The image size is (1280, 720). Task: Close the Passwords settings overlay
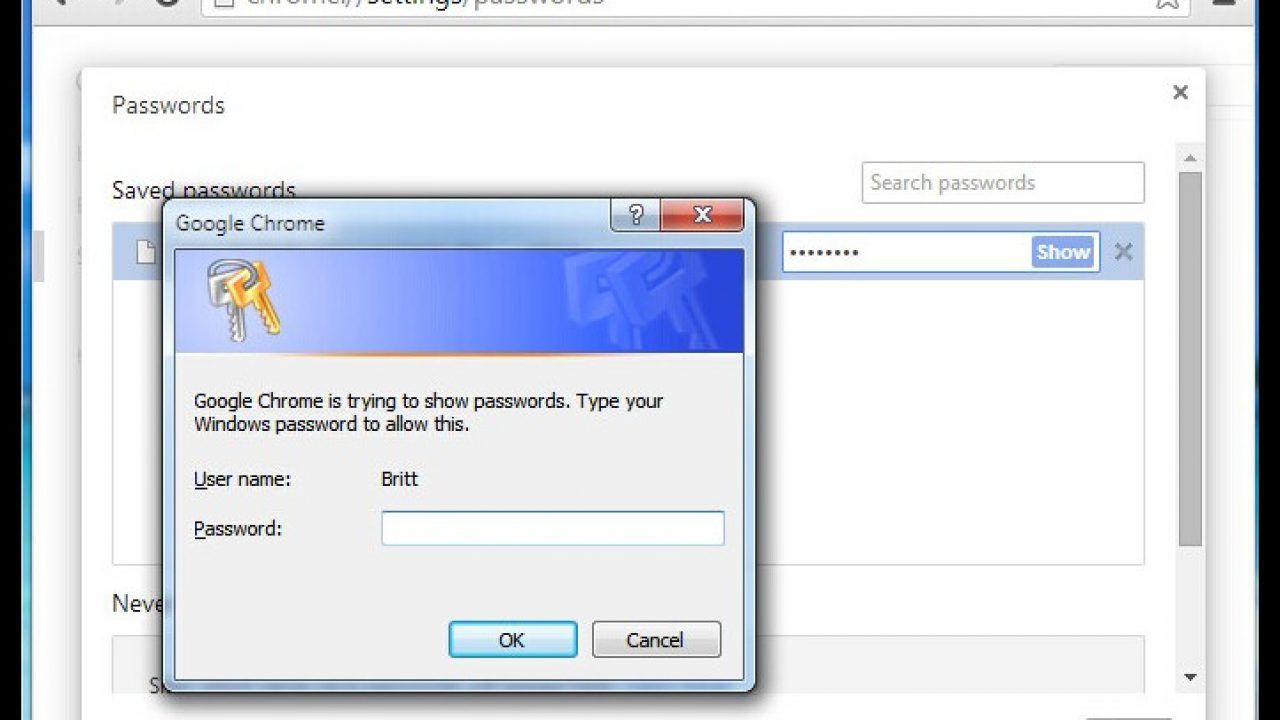(1180, 93)
